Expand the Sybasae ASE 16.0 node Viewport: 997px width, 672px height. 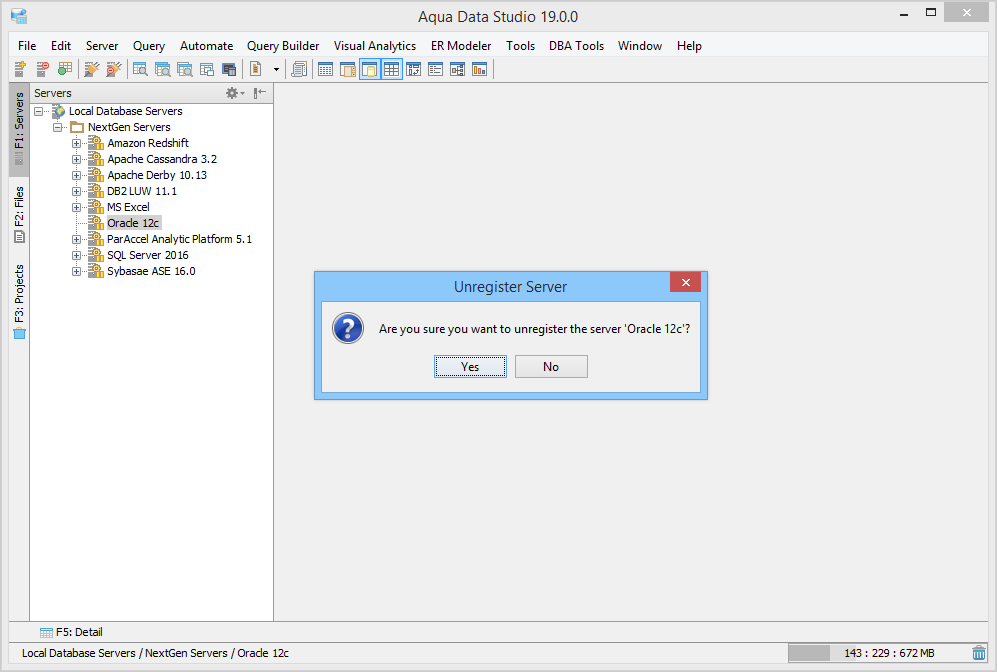[76, 271]
